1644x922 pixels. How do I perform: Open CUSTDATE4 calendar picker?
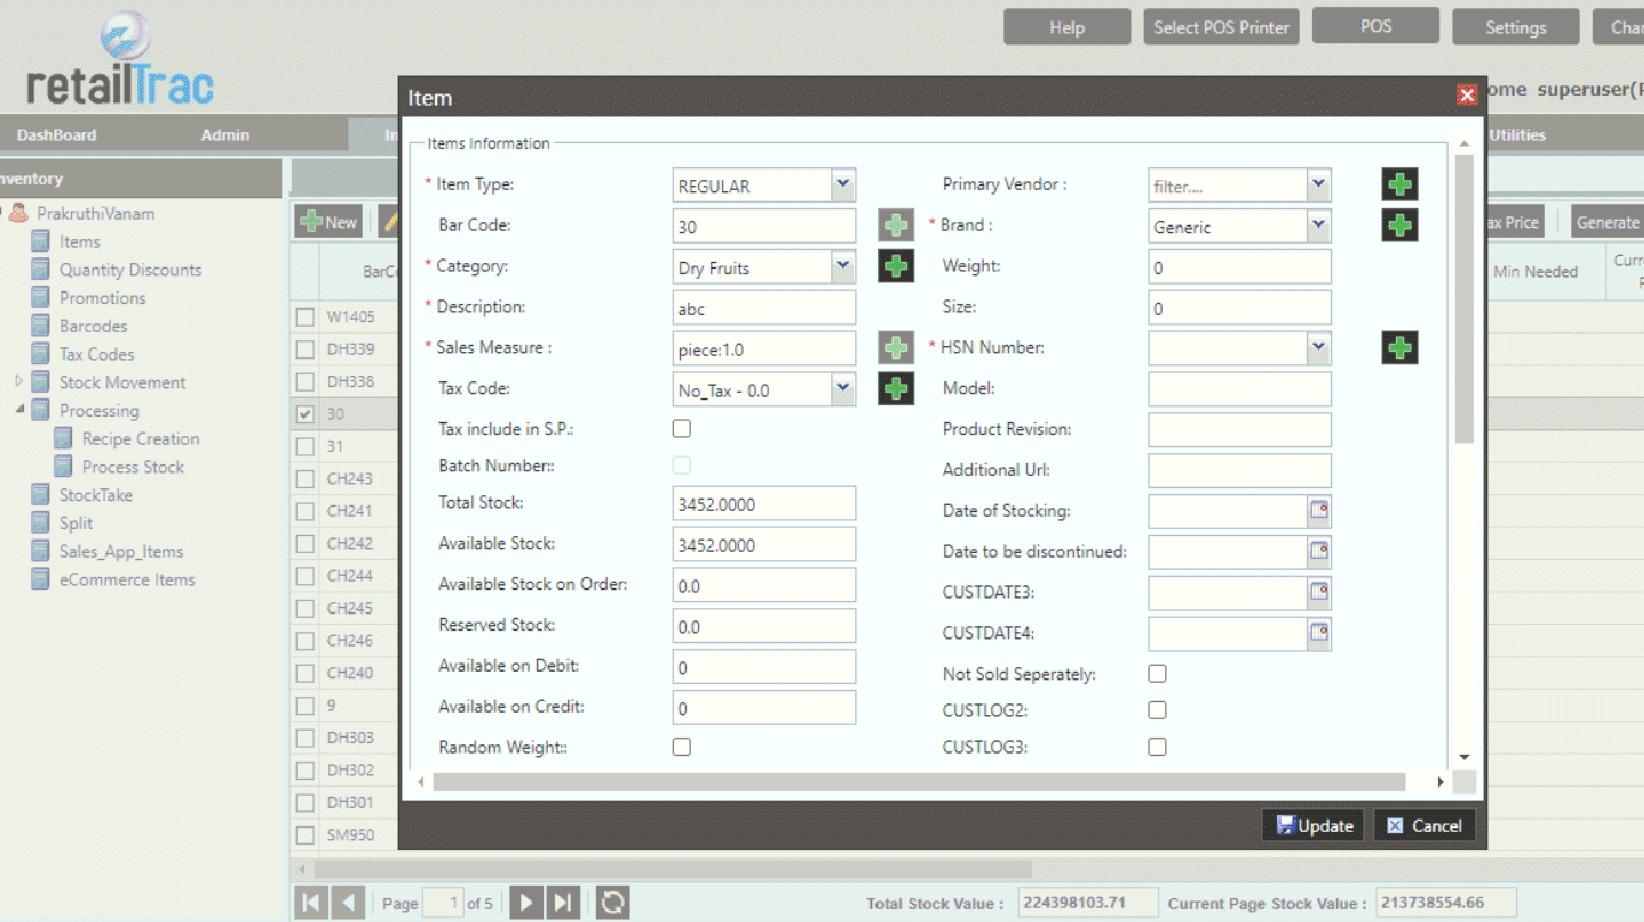click(1319, 634)
